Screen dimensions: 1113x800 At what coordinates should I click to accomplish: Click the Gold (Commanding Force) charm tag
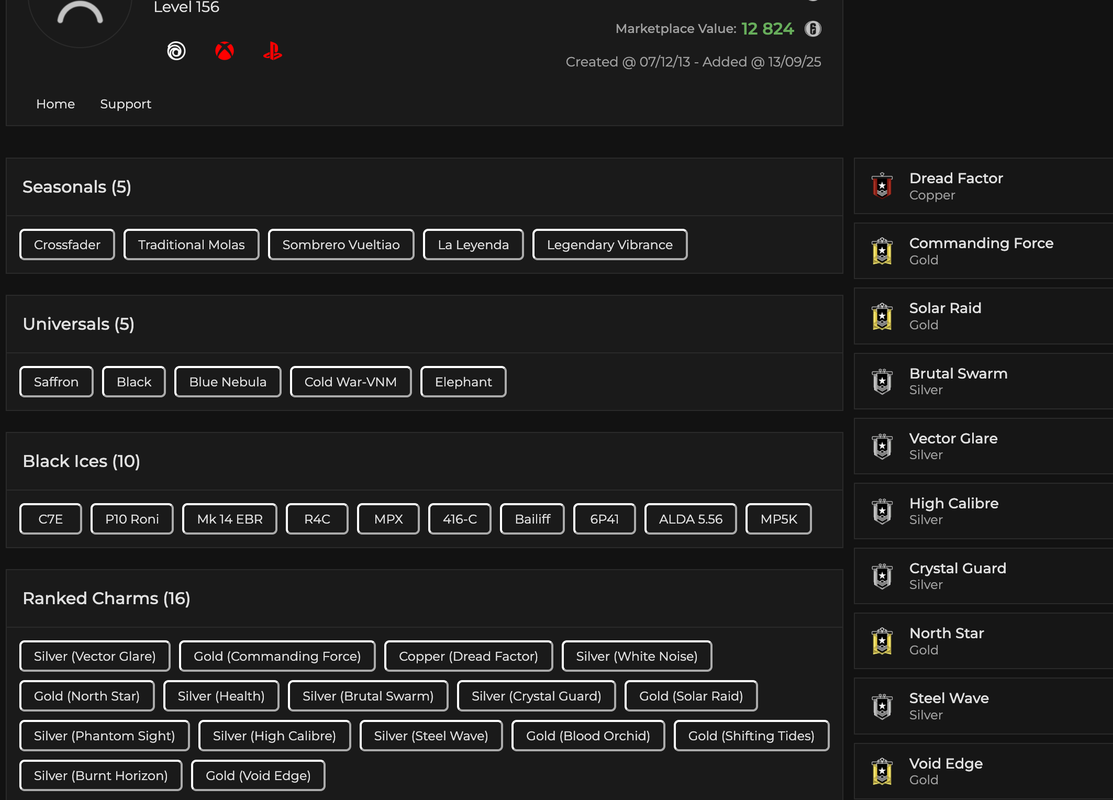tap(277, 656)
